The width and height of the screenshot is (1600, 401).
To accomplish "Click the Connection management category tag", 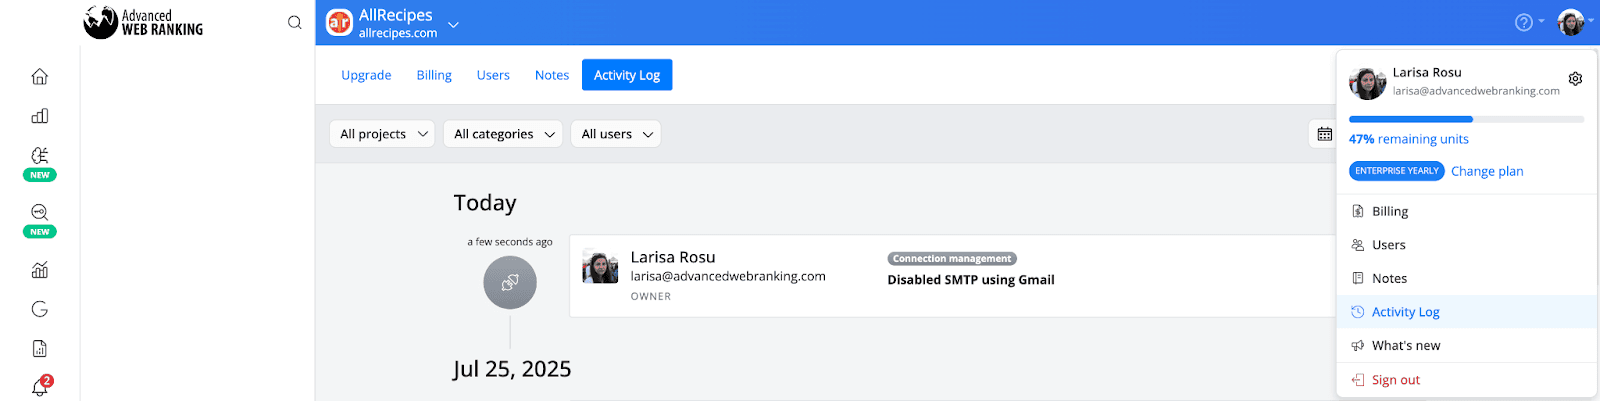I will [x=952, y=258].
